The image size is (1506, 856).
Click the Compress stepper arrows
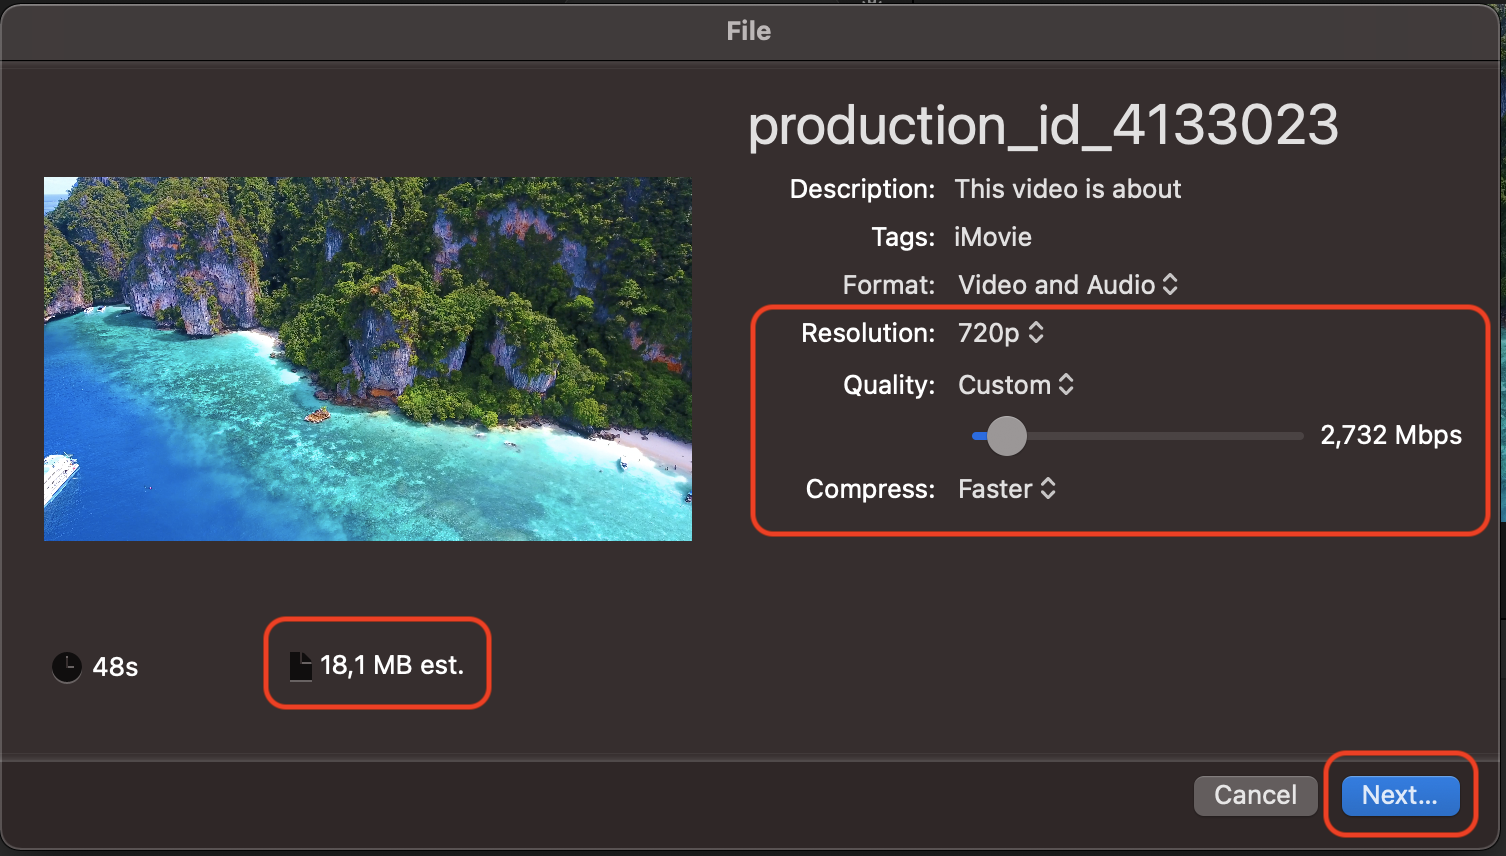[x=1048, y=489]
